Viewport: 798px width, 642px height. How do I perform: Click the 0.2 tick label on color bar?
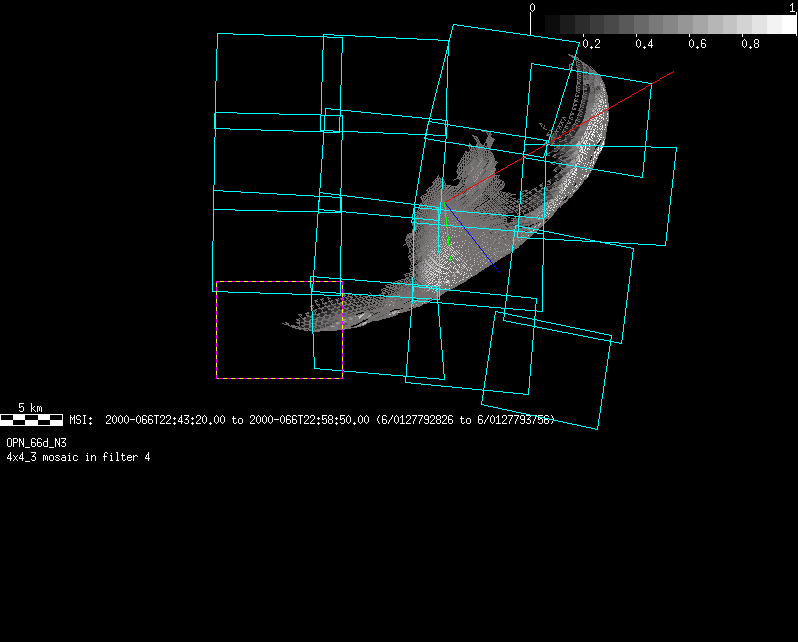(591, 44)
